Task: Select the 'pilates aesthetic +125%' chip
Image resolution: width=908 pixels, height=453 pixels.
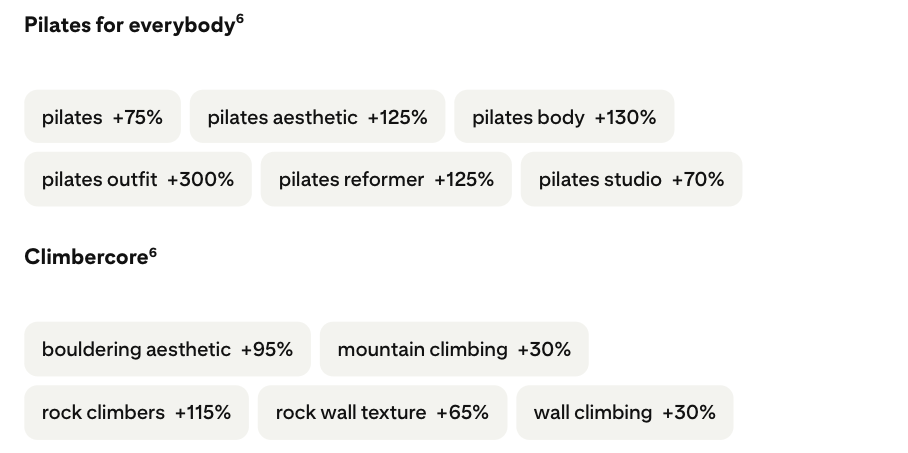Action: pyautogui.click(x=317, y=116)
